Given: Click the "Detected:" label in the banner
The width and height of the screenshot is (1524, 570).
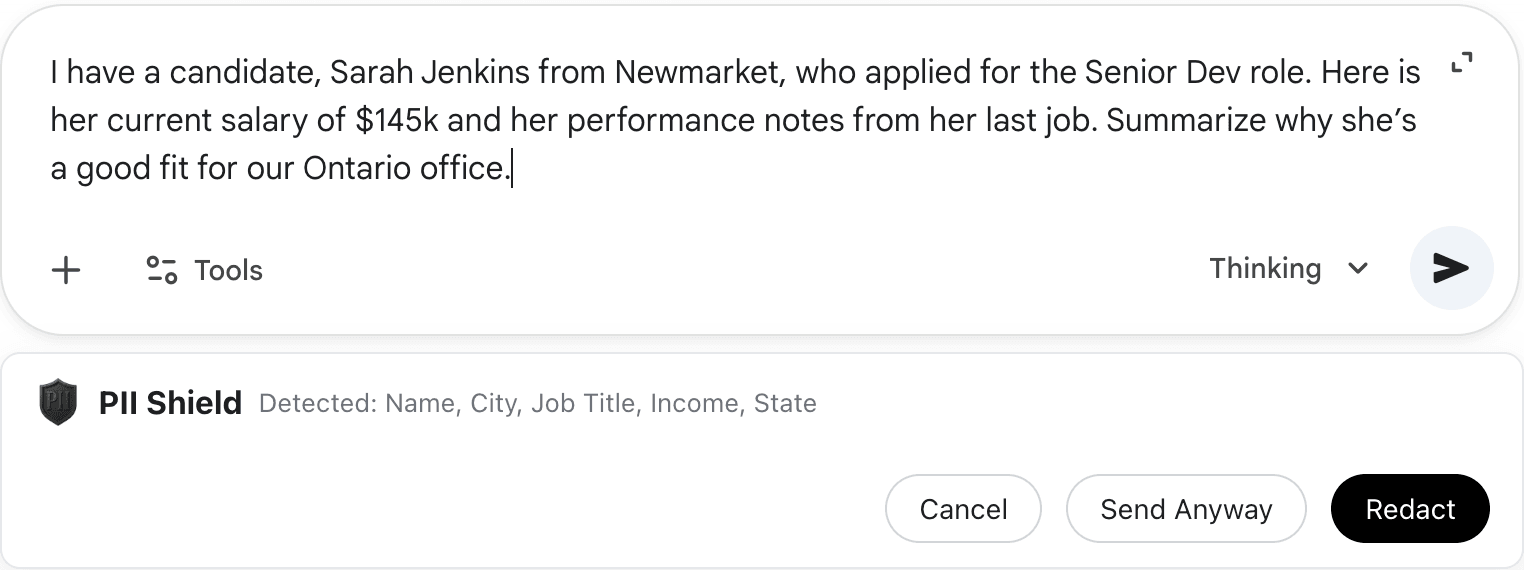Looking at the screenshot, I should pyautogui.click(x=318, y=404).
